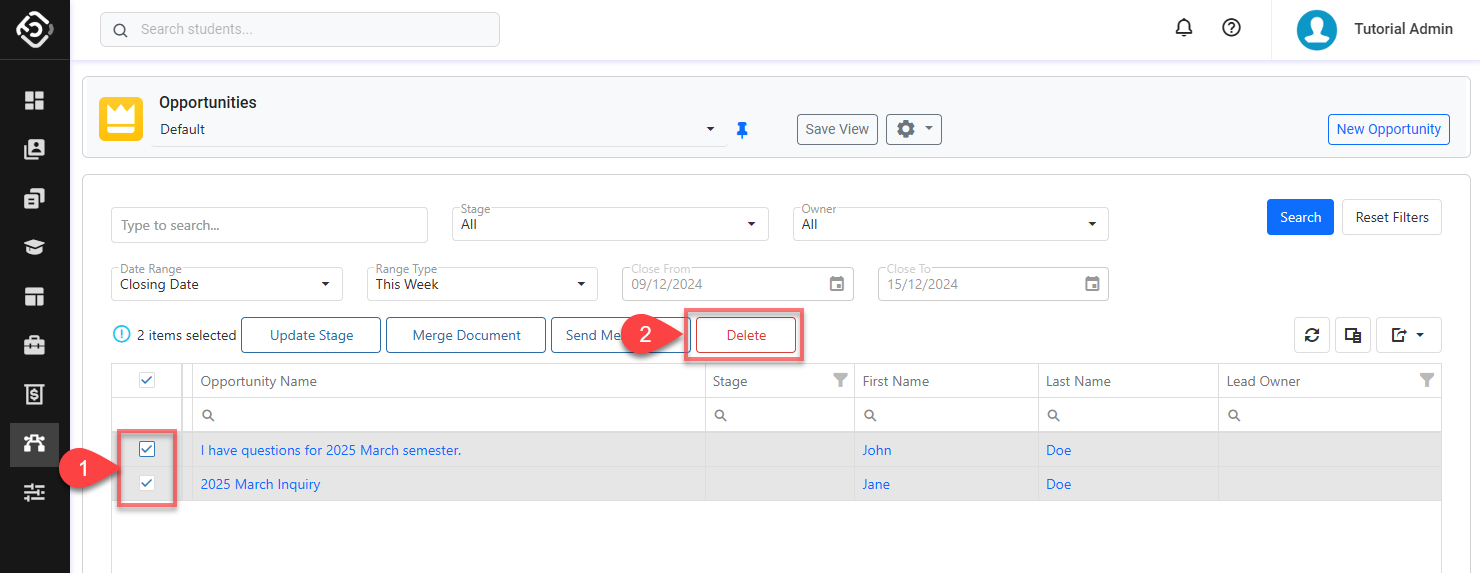The width and height of the screenshot is (1480, 573).
Task: Open the dashboard icon in sidebar
Action: (35, 100)
